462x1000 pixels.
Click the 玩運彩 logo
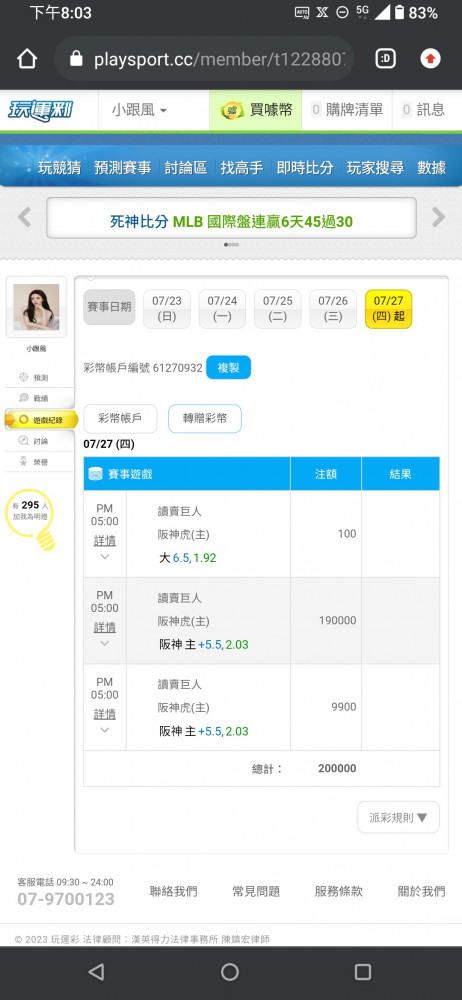40,110
